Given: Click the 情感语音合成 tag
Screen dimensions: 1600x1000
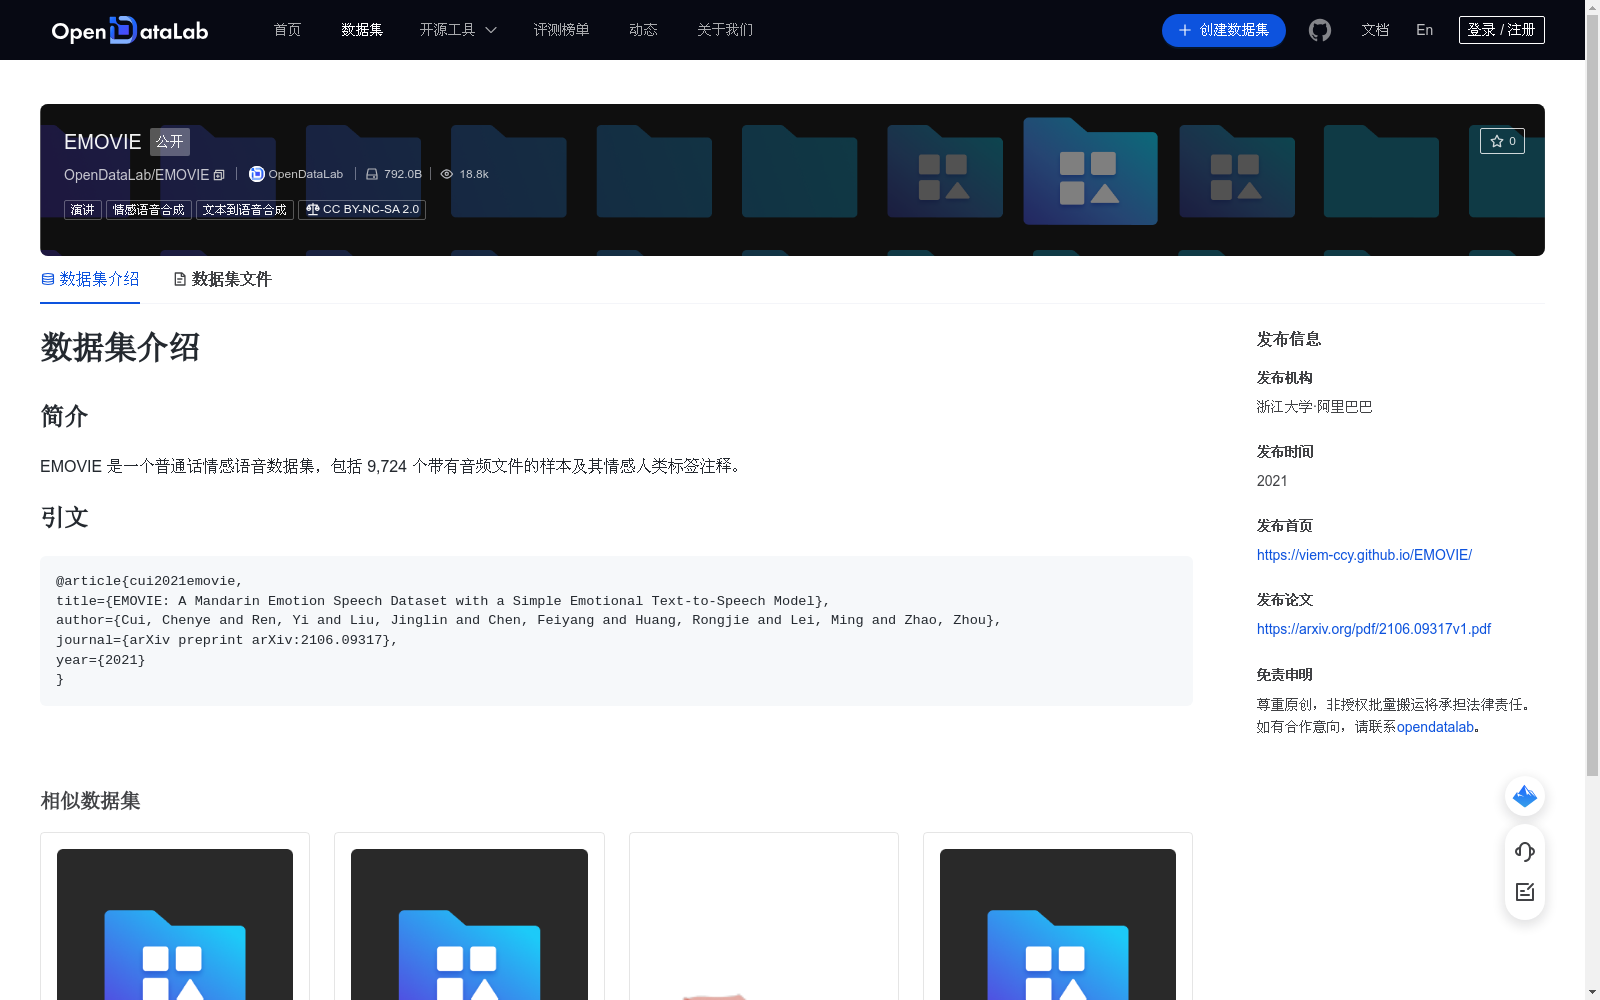Looking at the screenshot, I should (149, 210).
